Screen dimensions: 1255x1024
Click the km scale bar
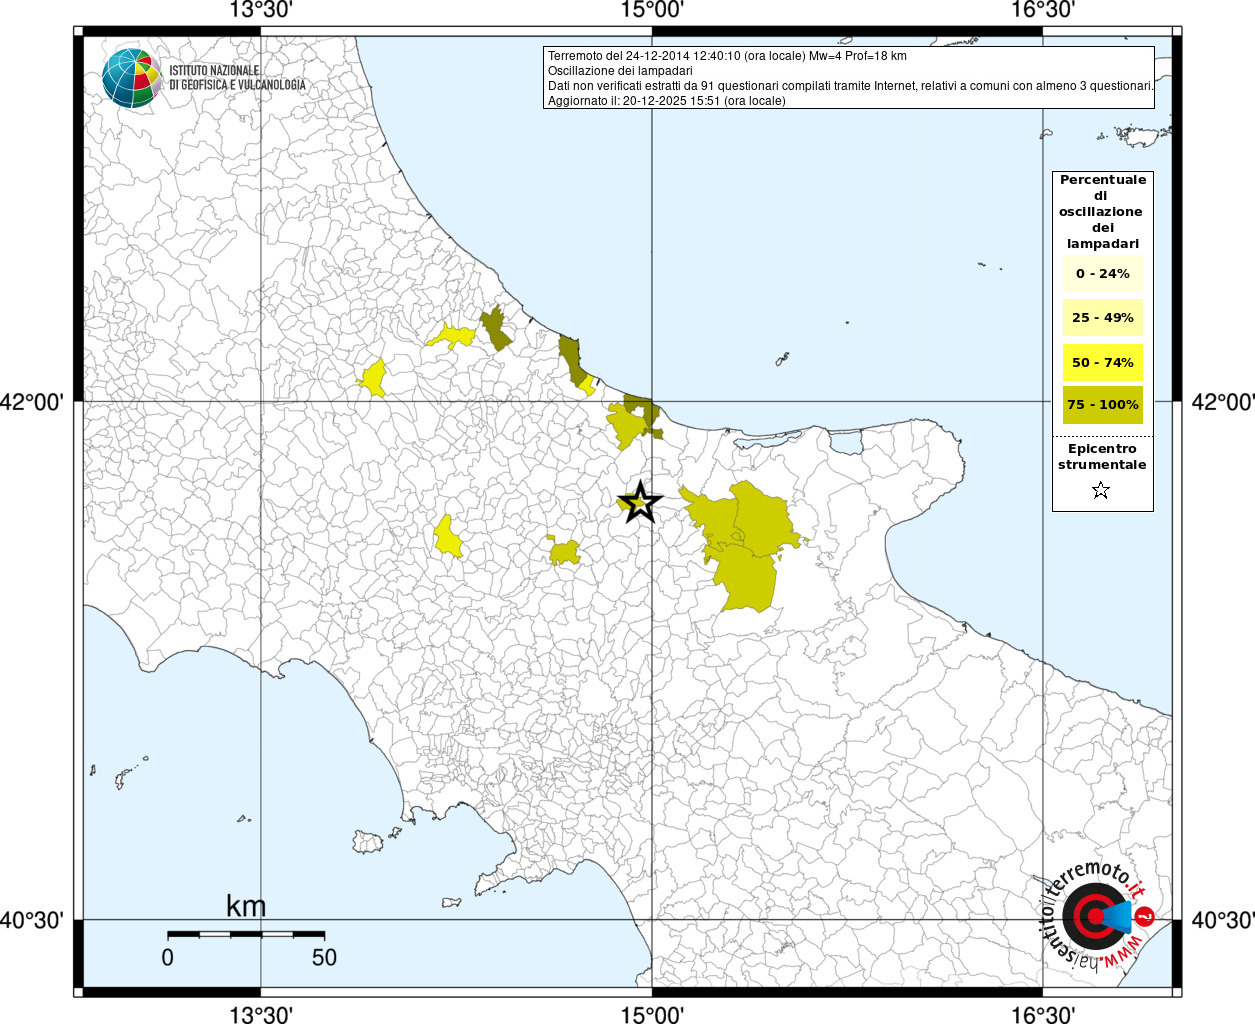(245, 934)
